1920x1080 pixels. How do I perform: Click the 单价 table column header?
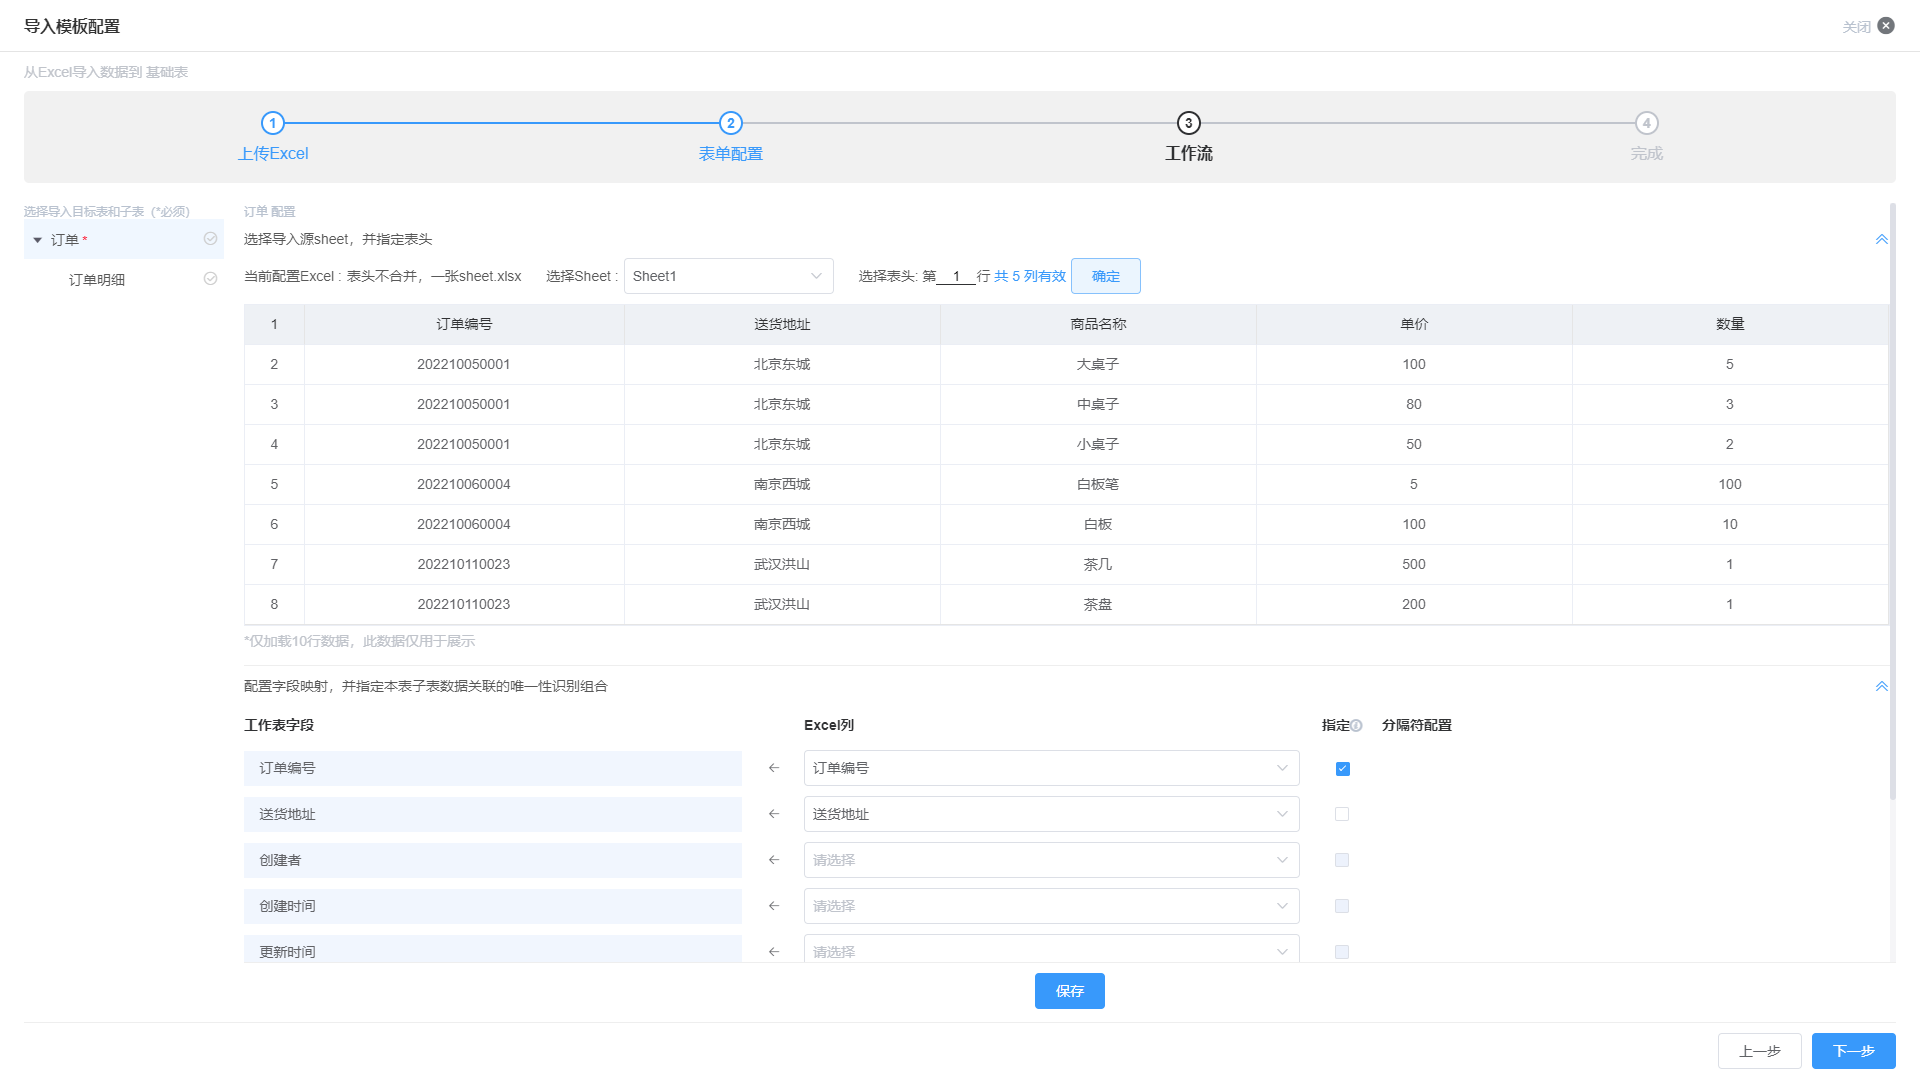(1414, 324)
